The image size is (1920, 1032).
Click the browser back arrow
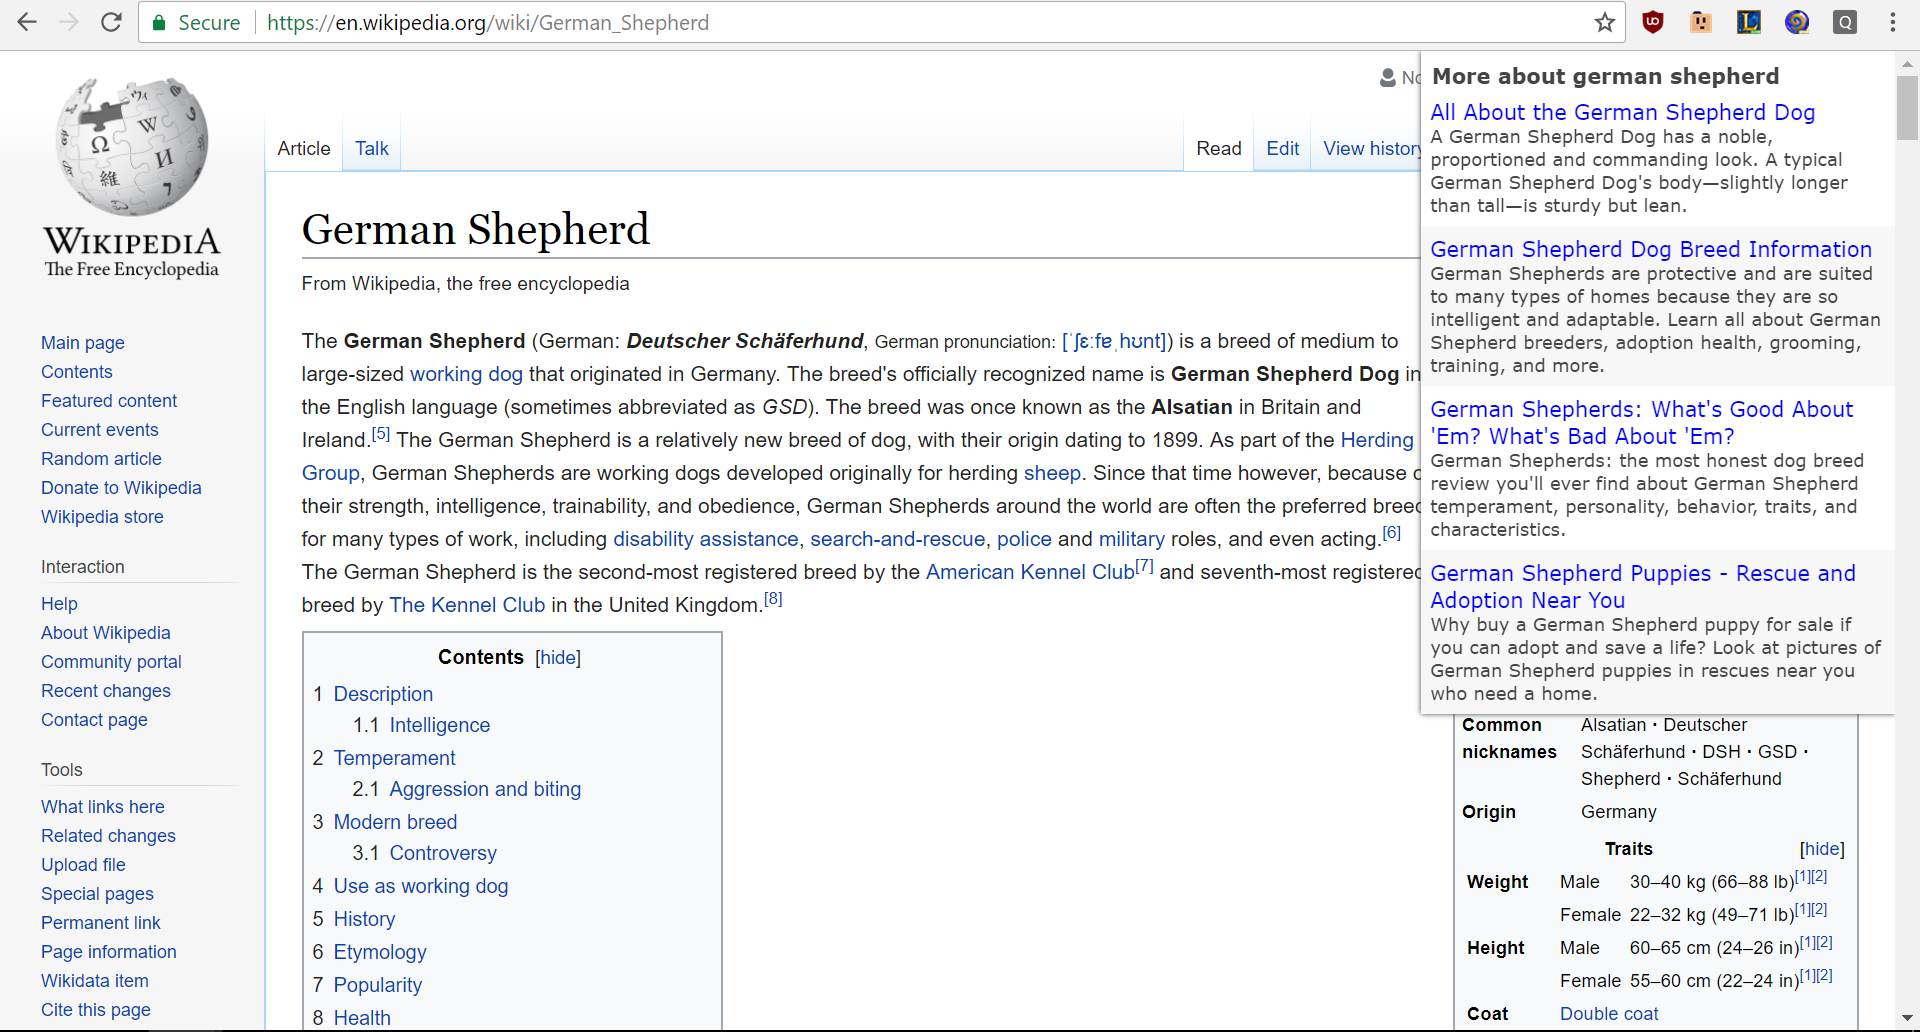pyautogui.click(x=27, y=22)
